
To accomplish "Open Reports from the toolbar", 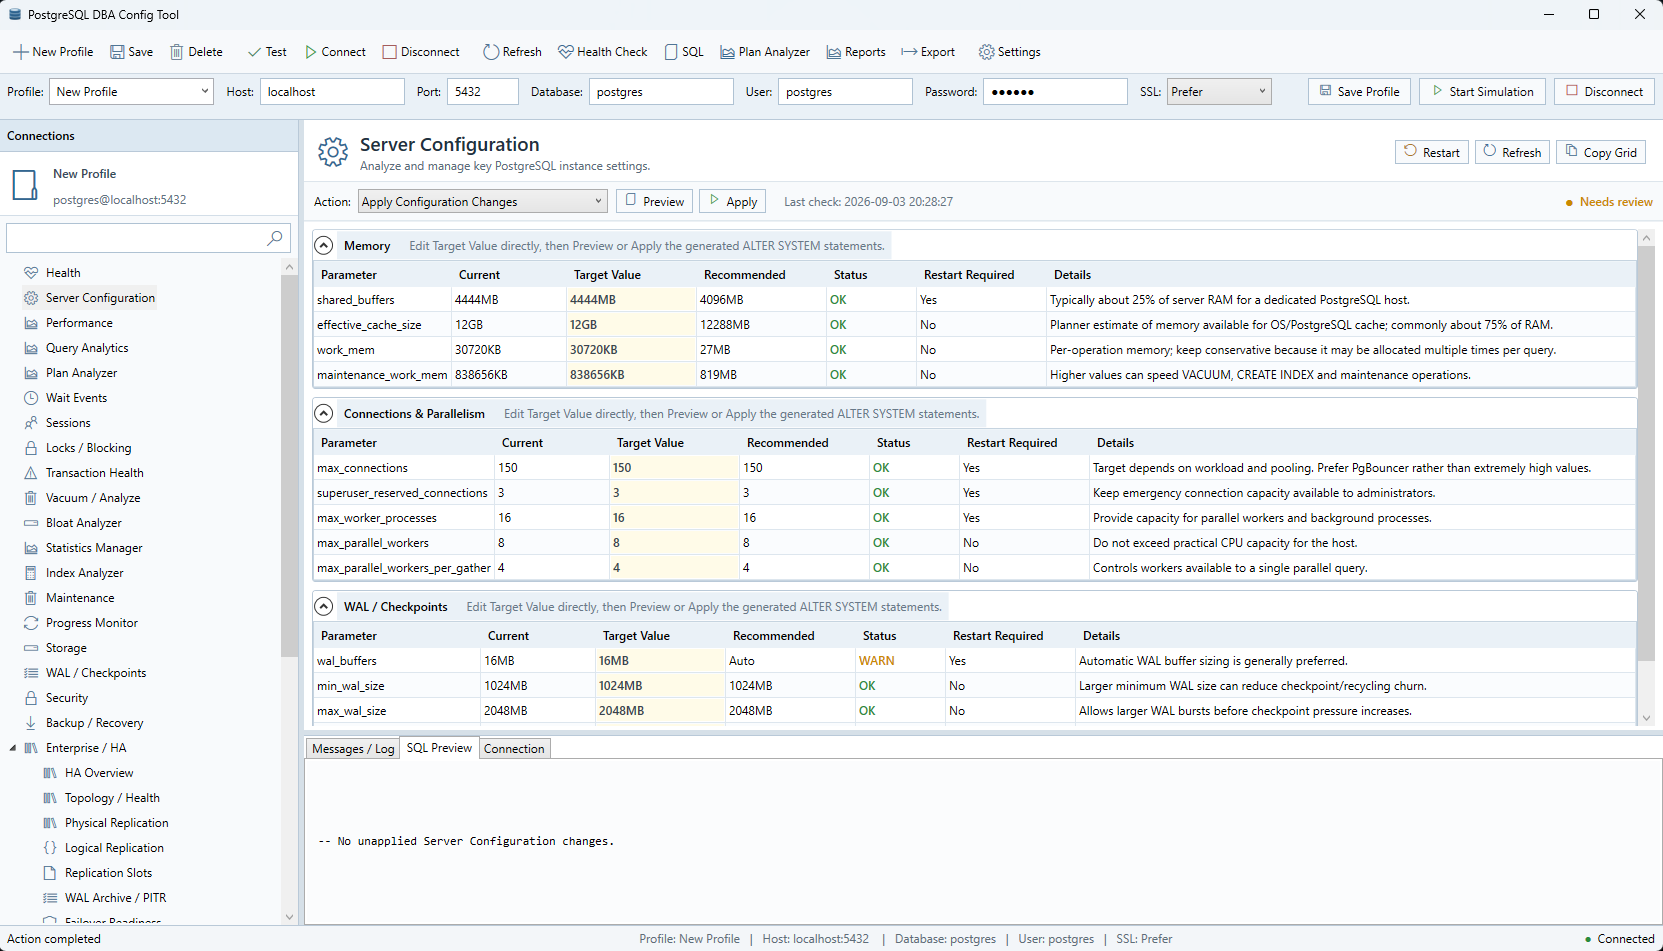I will pyautogui.click(x=856, y=52).
